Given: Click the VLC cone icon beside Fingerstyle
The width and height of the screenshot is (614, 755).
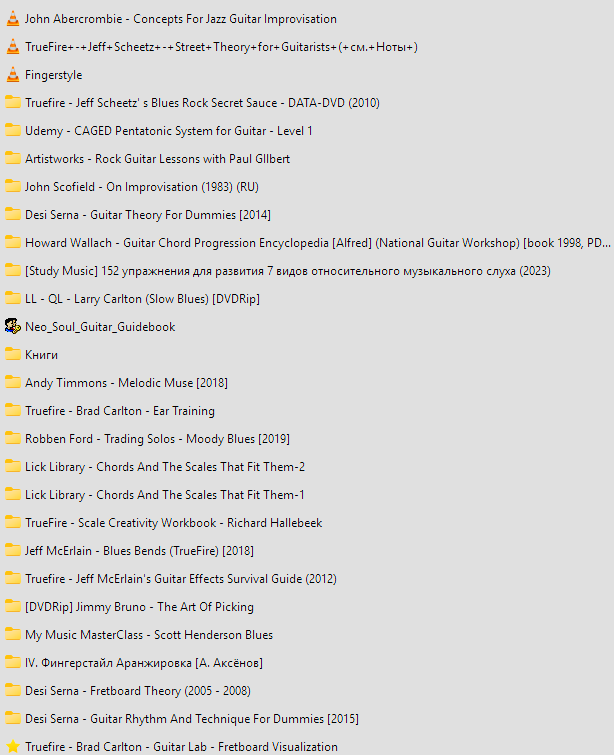Looking at the screenshot, I should [x=13, y=75].
